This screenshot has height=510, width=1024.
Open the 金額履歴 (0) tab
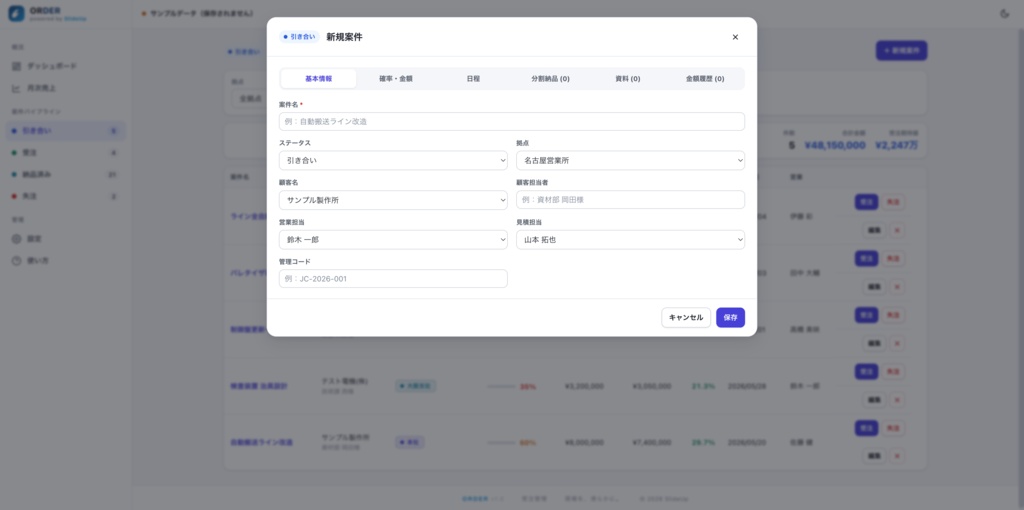coord(705,78)
